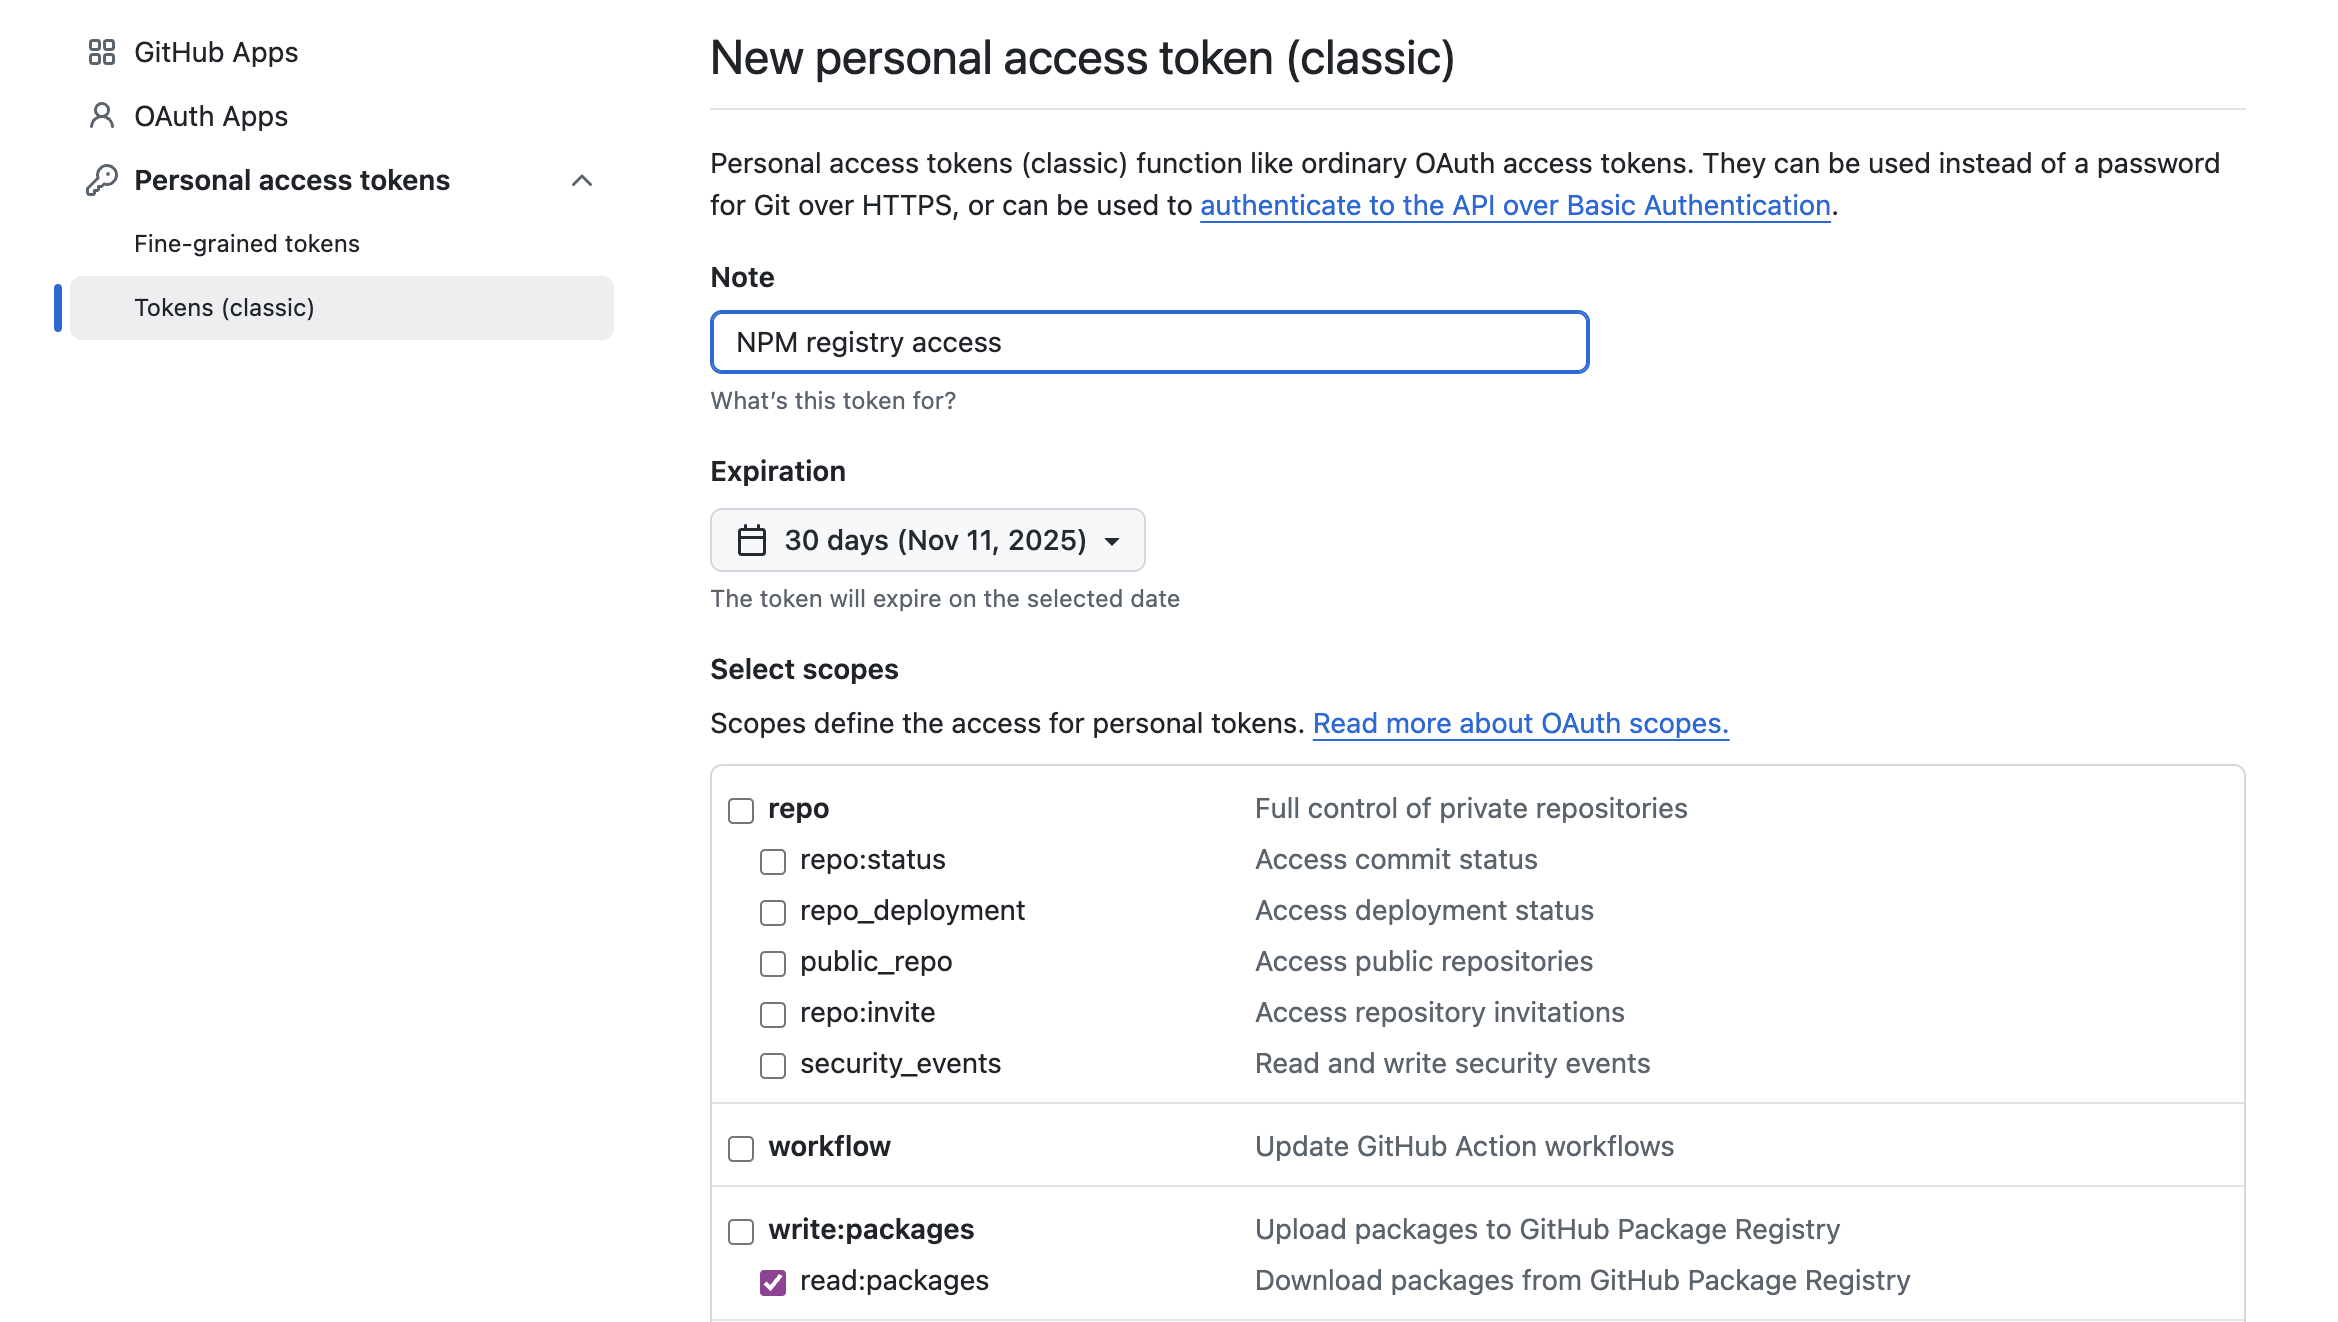Check the repo_deployment scope

[773, 912]
